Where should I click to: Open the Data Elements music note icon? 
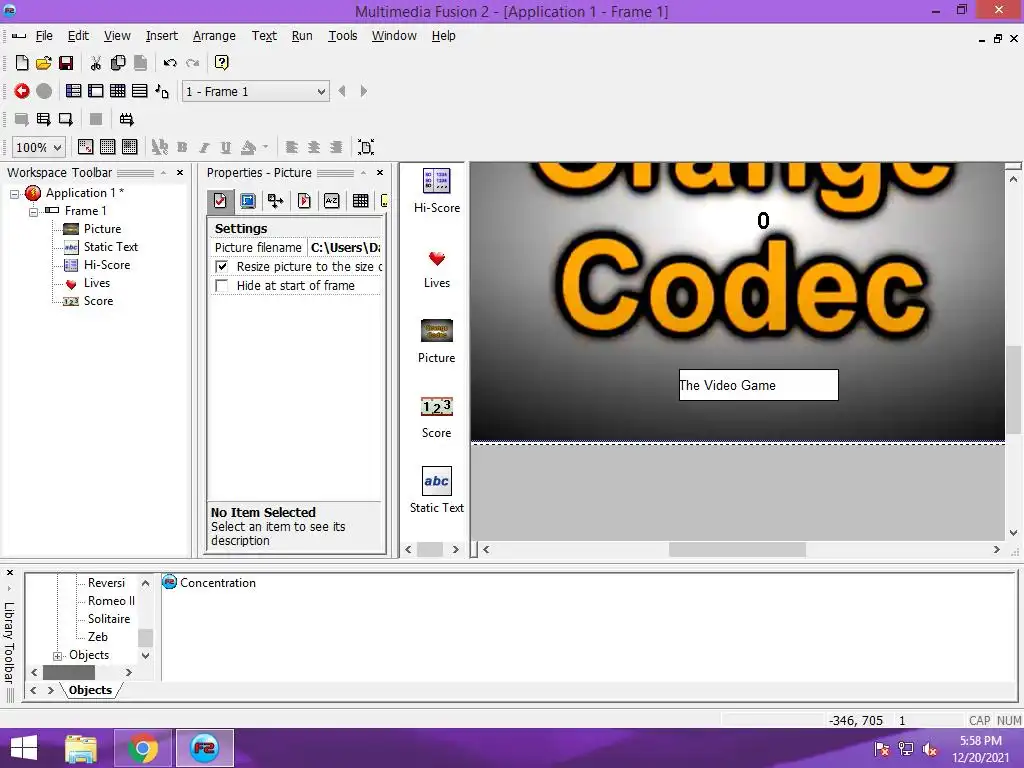tap(162, 91)
